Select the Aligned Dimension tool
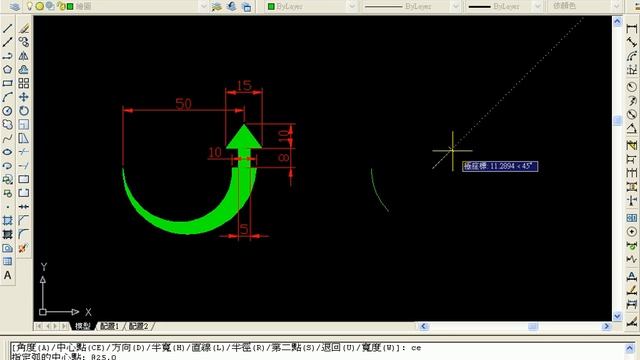This screenshot has width=640, height=360. [x=632, y=42]
